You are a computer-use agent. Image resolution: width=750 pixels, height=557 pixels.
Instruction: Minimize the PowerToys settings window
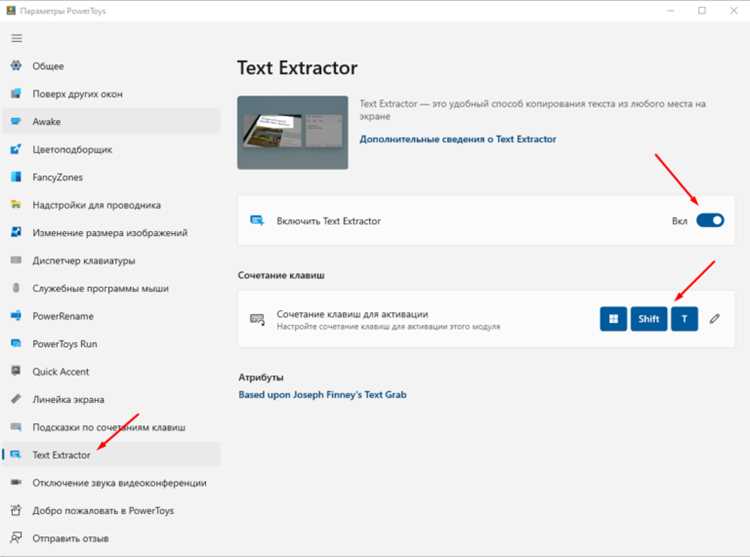click(671, 11)
